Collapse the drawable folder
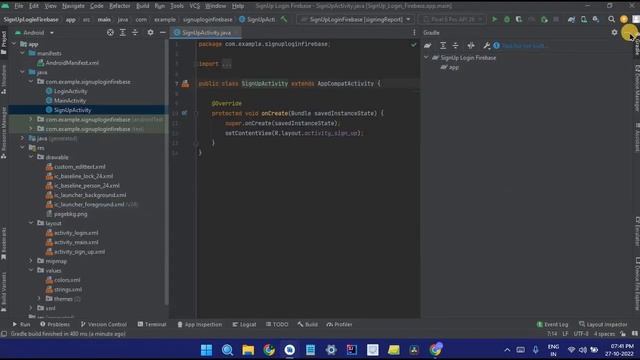Image resolution: width=640 pixels, height=360 pixels. 31,157
